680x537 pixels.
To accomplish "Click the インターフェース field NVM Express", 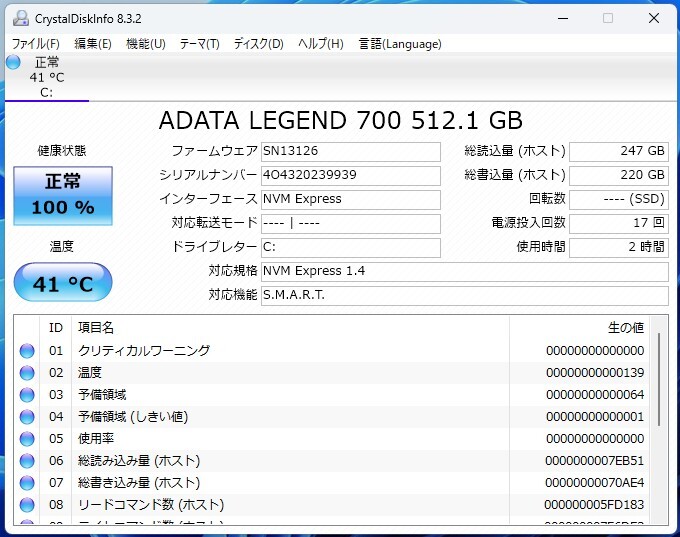I will [350, 199].
